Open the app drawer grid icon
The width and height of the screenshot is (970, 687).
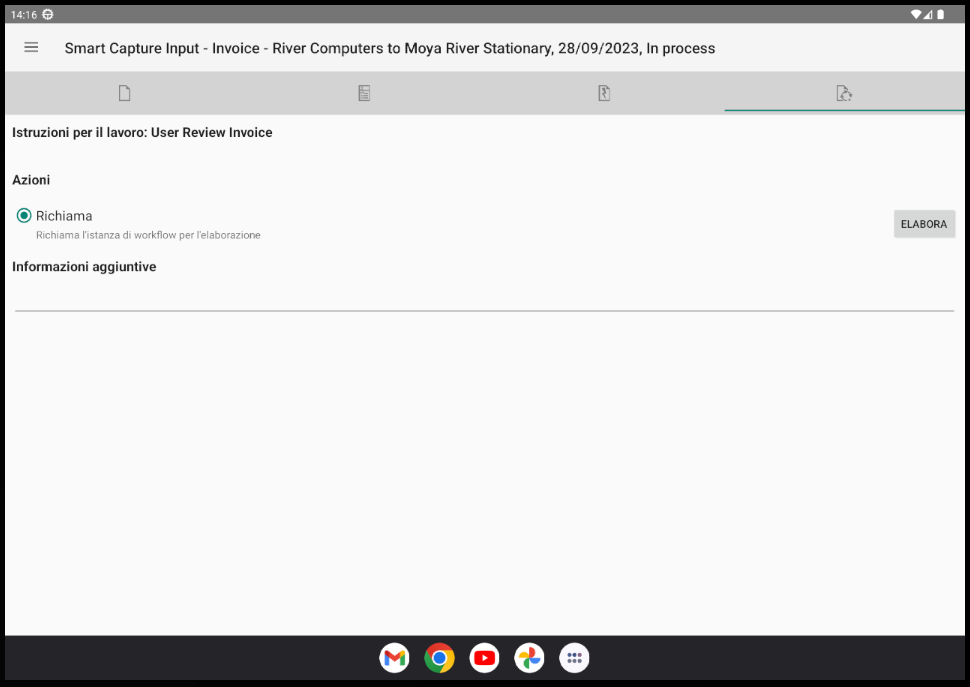pos(574,657)
